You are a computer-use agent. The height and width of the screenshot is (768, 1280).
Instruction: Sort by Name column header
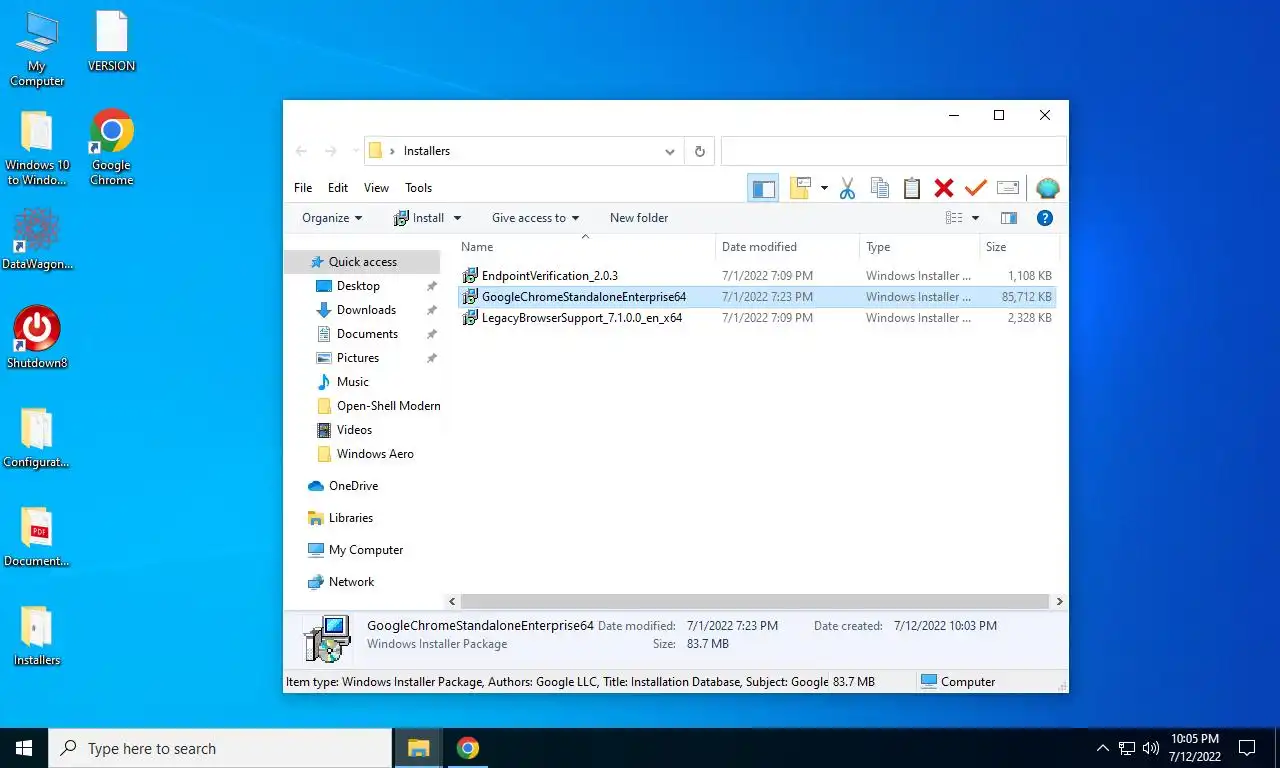[x=585, y=247]
